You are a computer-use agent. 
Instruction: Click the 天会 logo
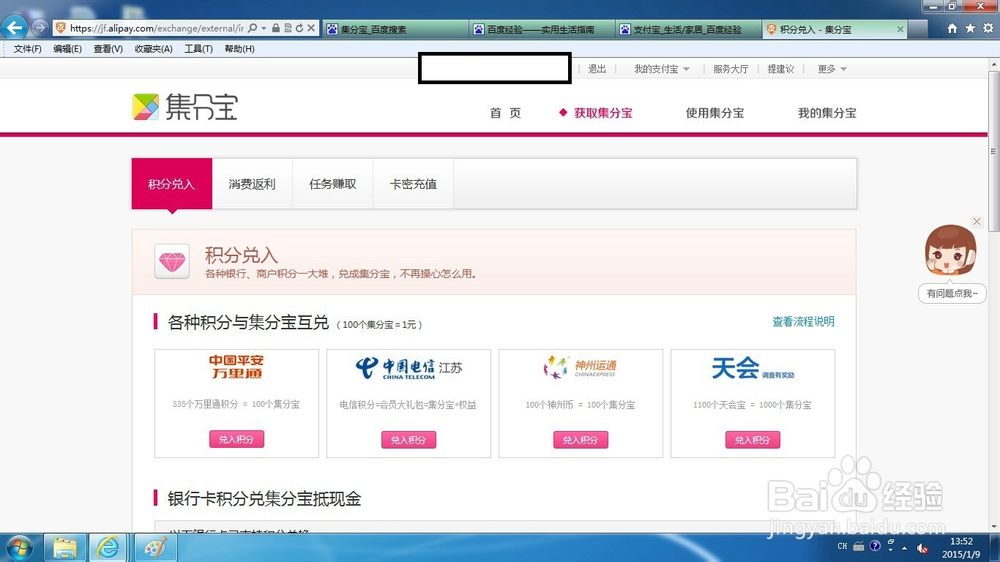pyautogui.click(x=753, y=368)
